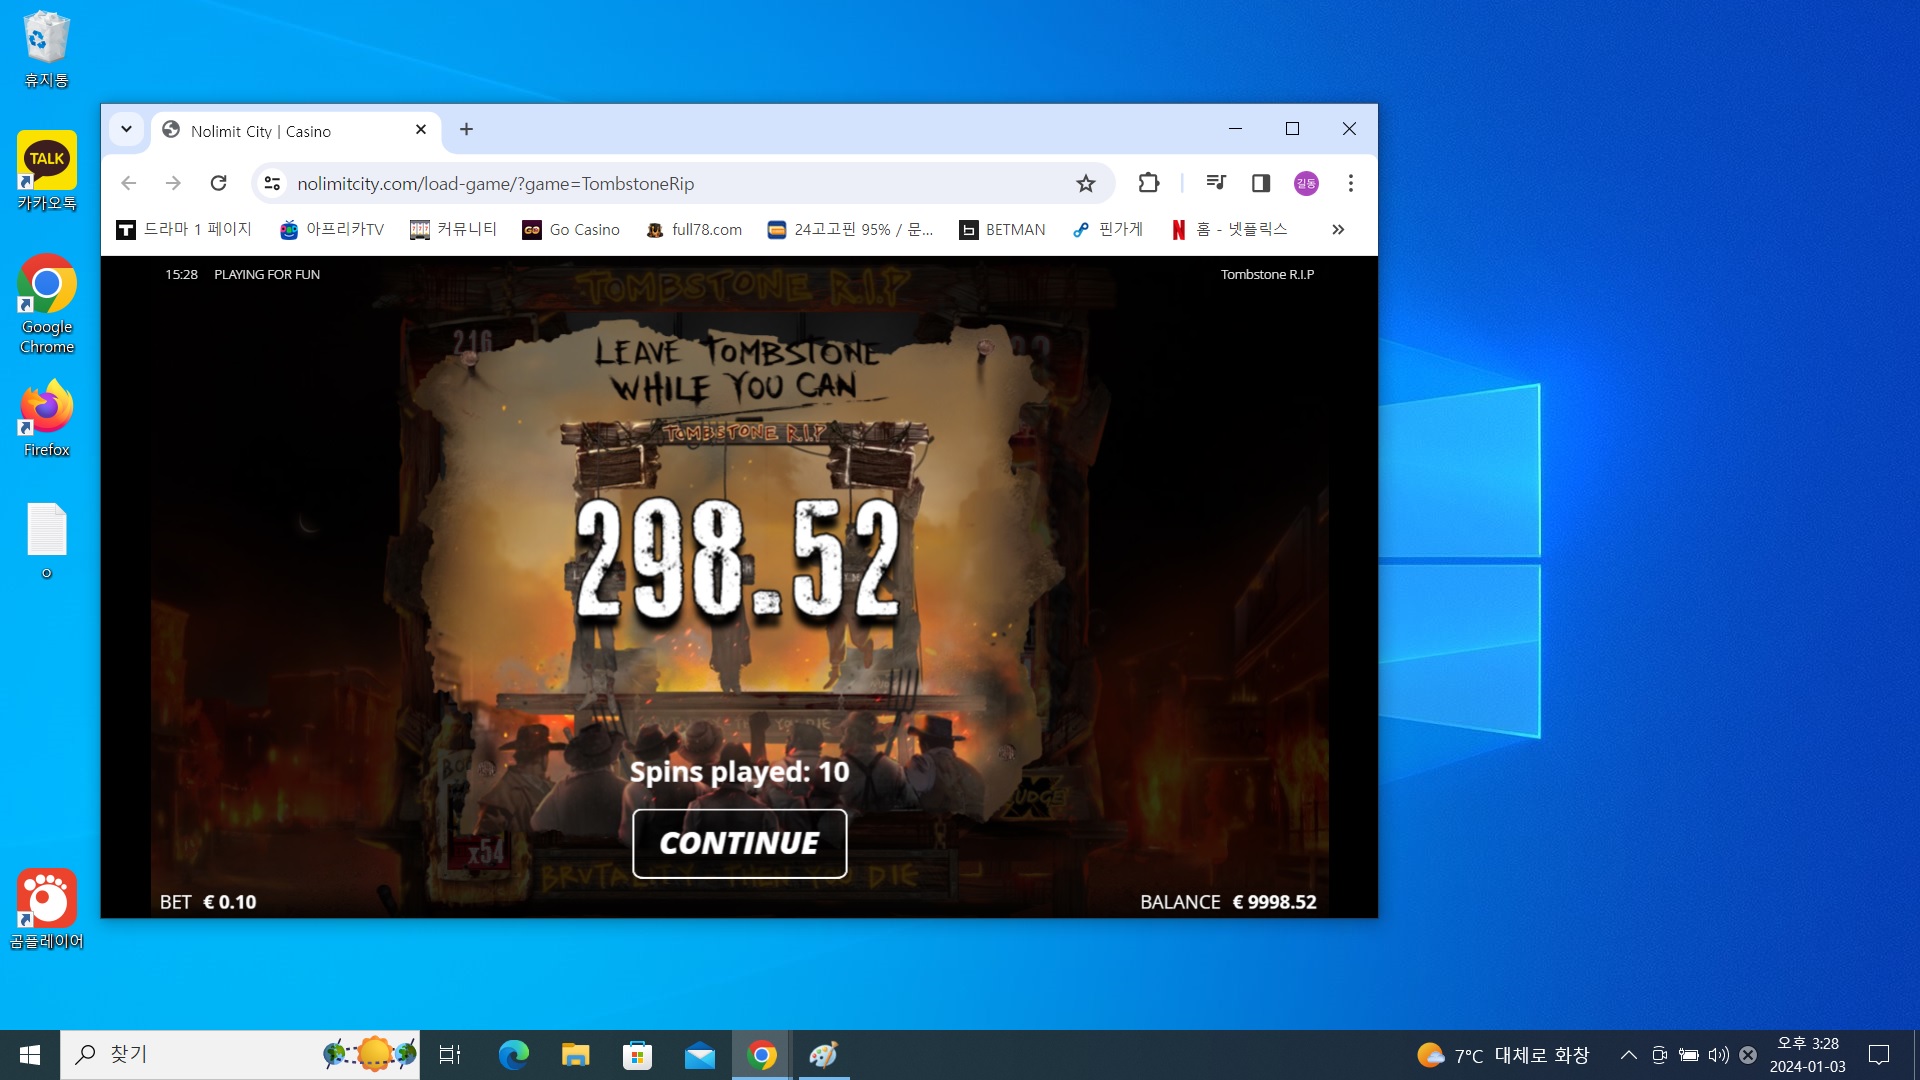Open the BETMAN bookmark
The image size is (1920, 1080).
(1002, 230)
